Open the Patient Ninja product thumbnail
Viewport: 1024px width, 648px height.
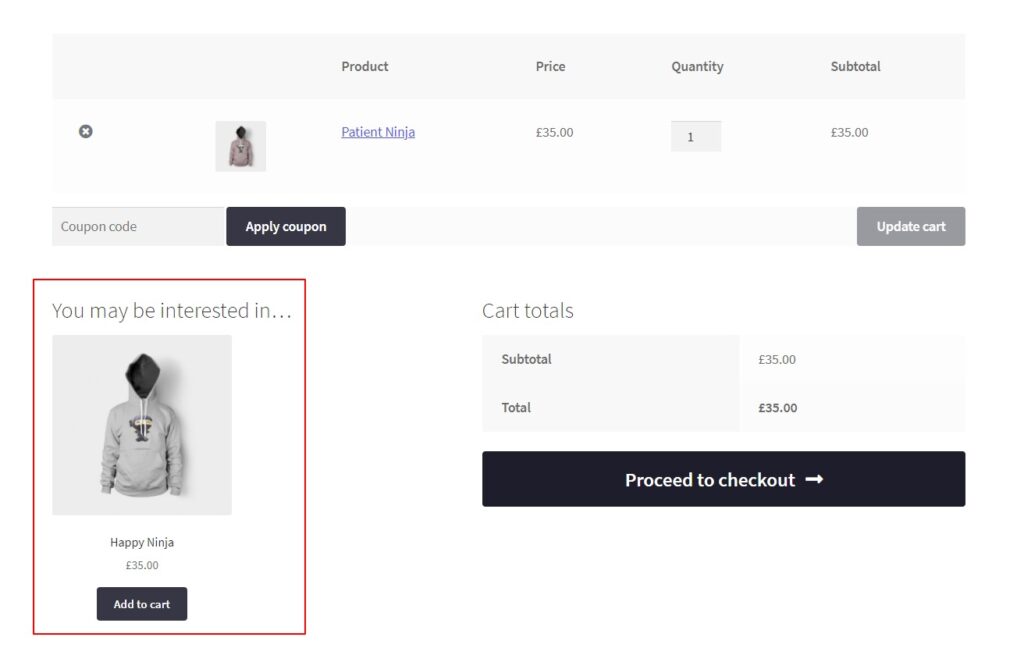[240, 146]
